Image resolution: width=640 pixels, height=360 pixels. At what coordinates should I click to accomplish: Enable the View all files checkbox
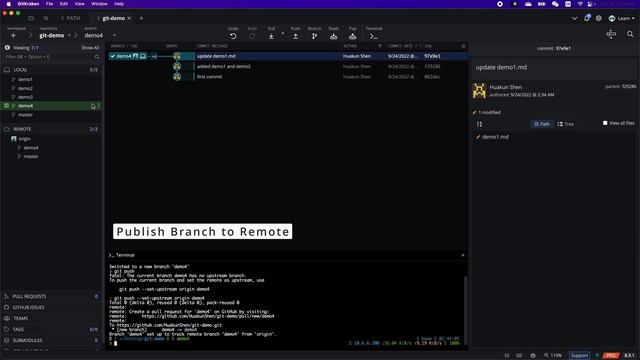tap(605, 123)
